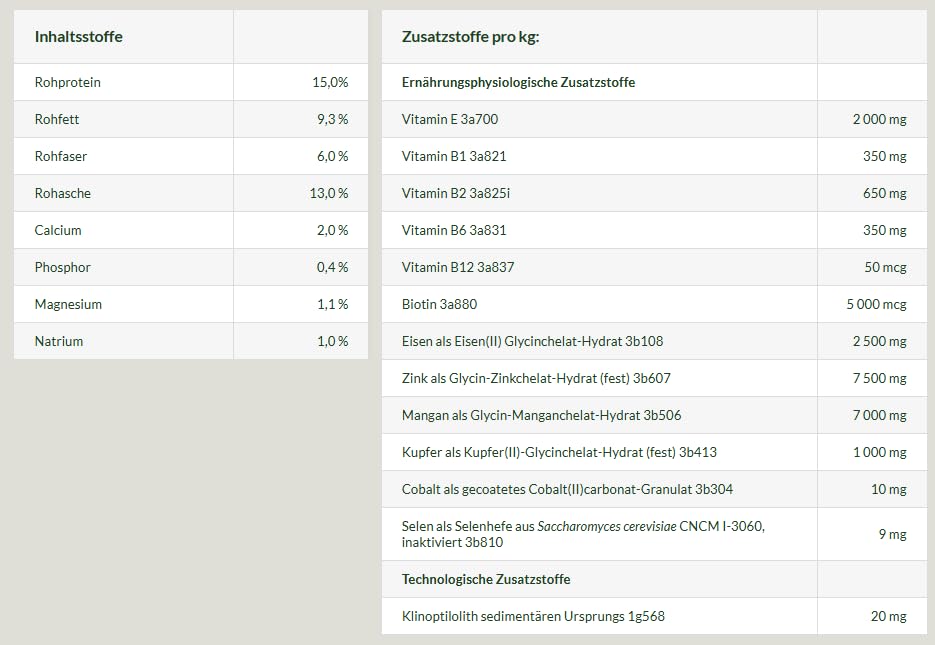Click the Technologische Zusatzstoffe subheading

[486, 579]
